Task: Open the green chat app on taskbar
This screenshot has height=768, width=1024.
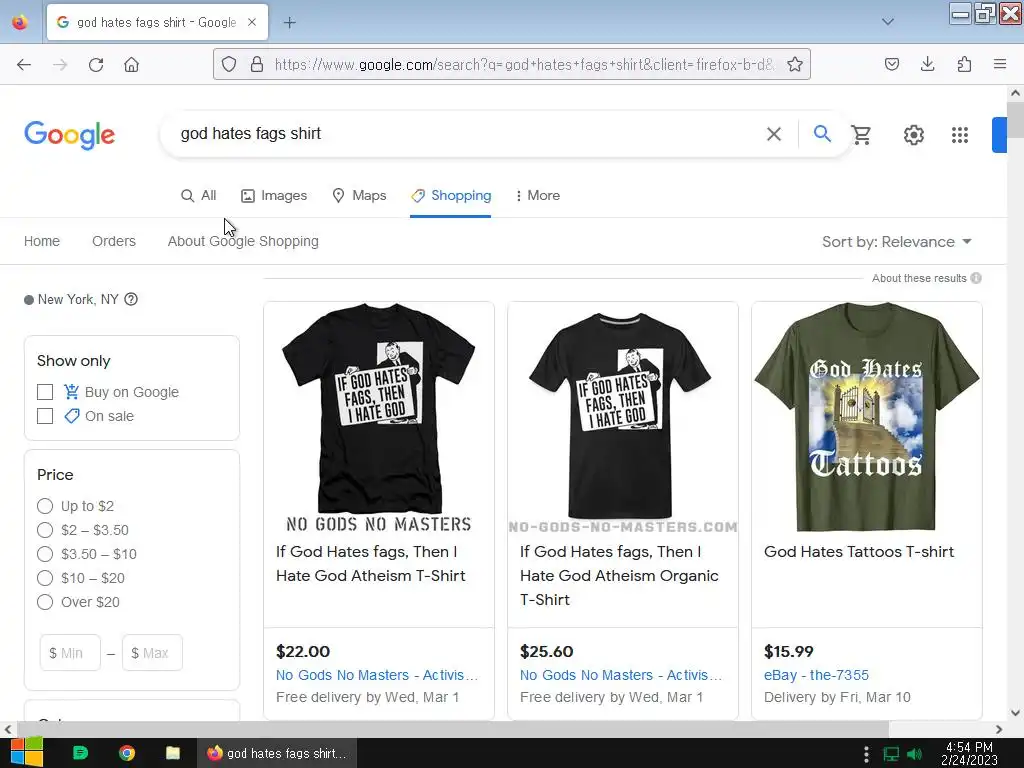Action: pyautogui.click(x=80, y=753)
